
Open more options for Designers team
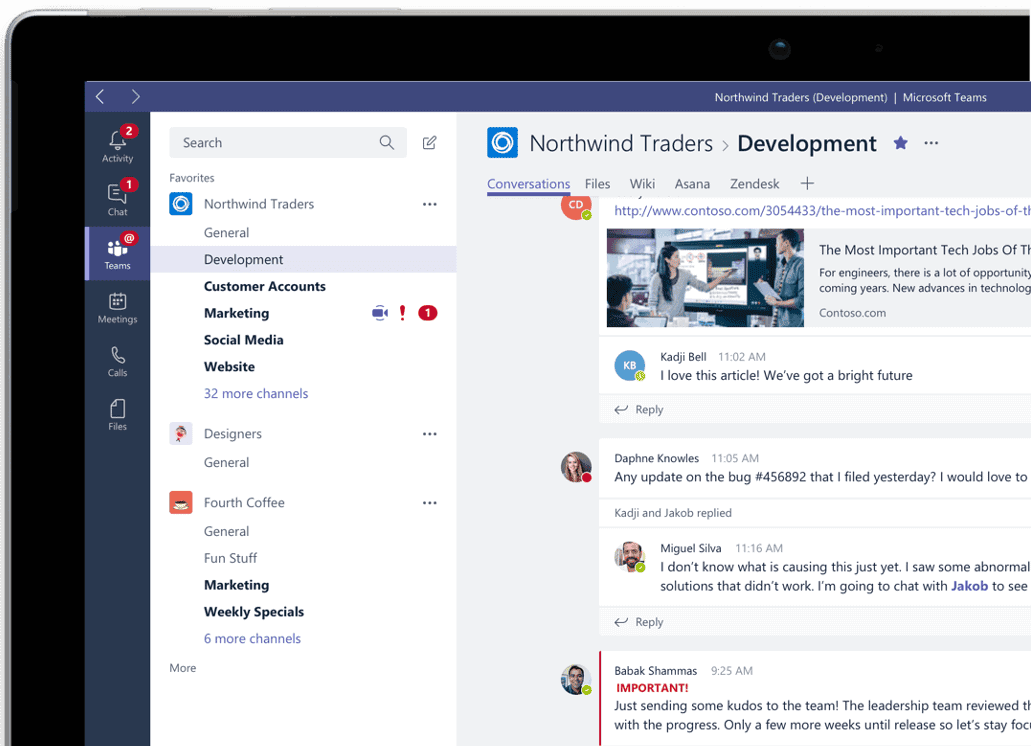[x=430, y=434]
